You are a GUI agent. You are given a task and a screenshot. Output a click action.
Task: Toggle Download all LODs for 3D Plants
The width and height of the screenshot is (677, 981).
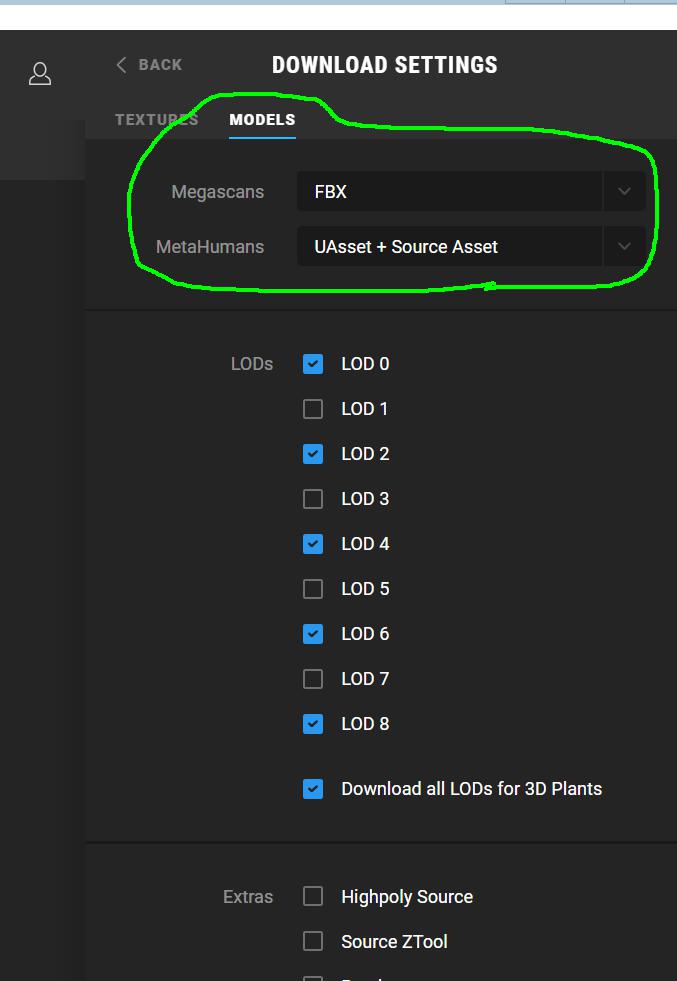point(313,789)
